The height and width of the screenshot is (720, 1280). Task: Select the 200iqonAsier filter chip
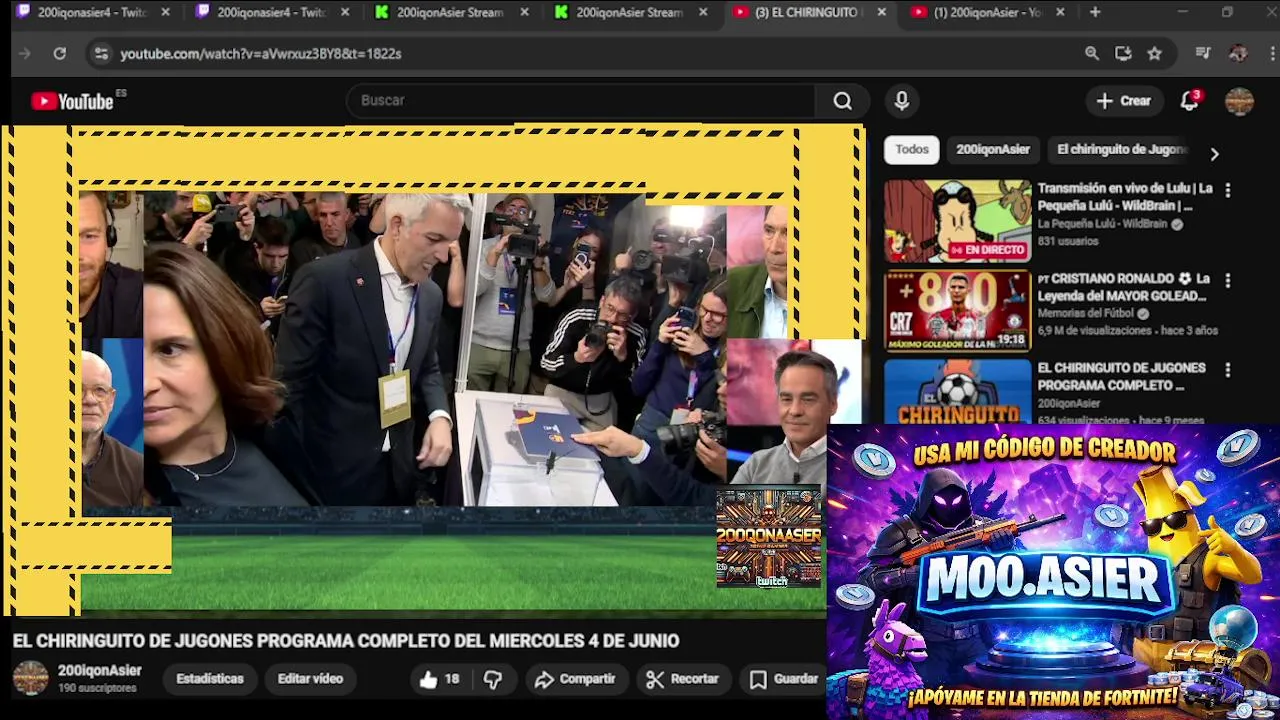pyautogui.click(x=993, y=149)
